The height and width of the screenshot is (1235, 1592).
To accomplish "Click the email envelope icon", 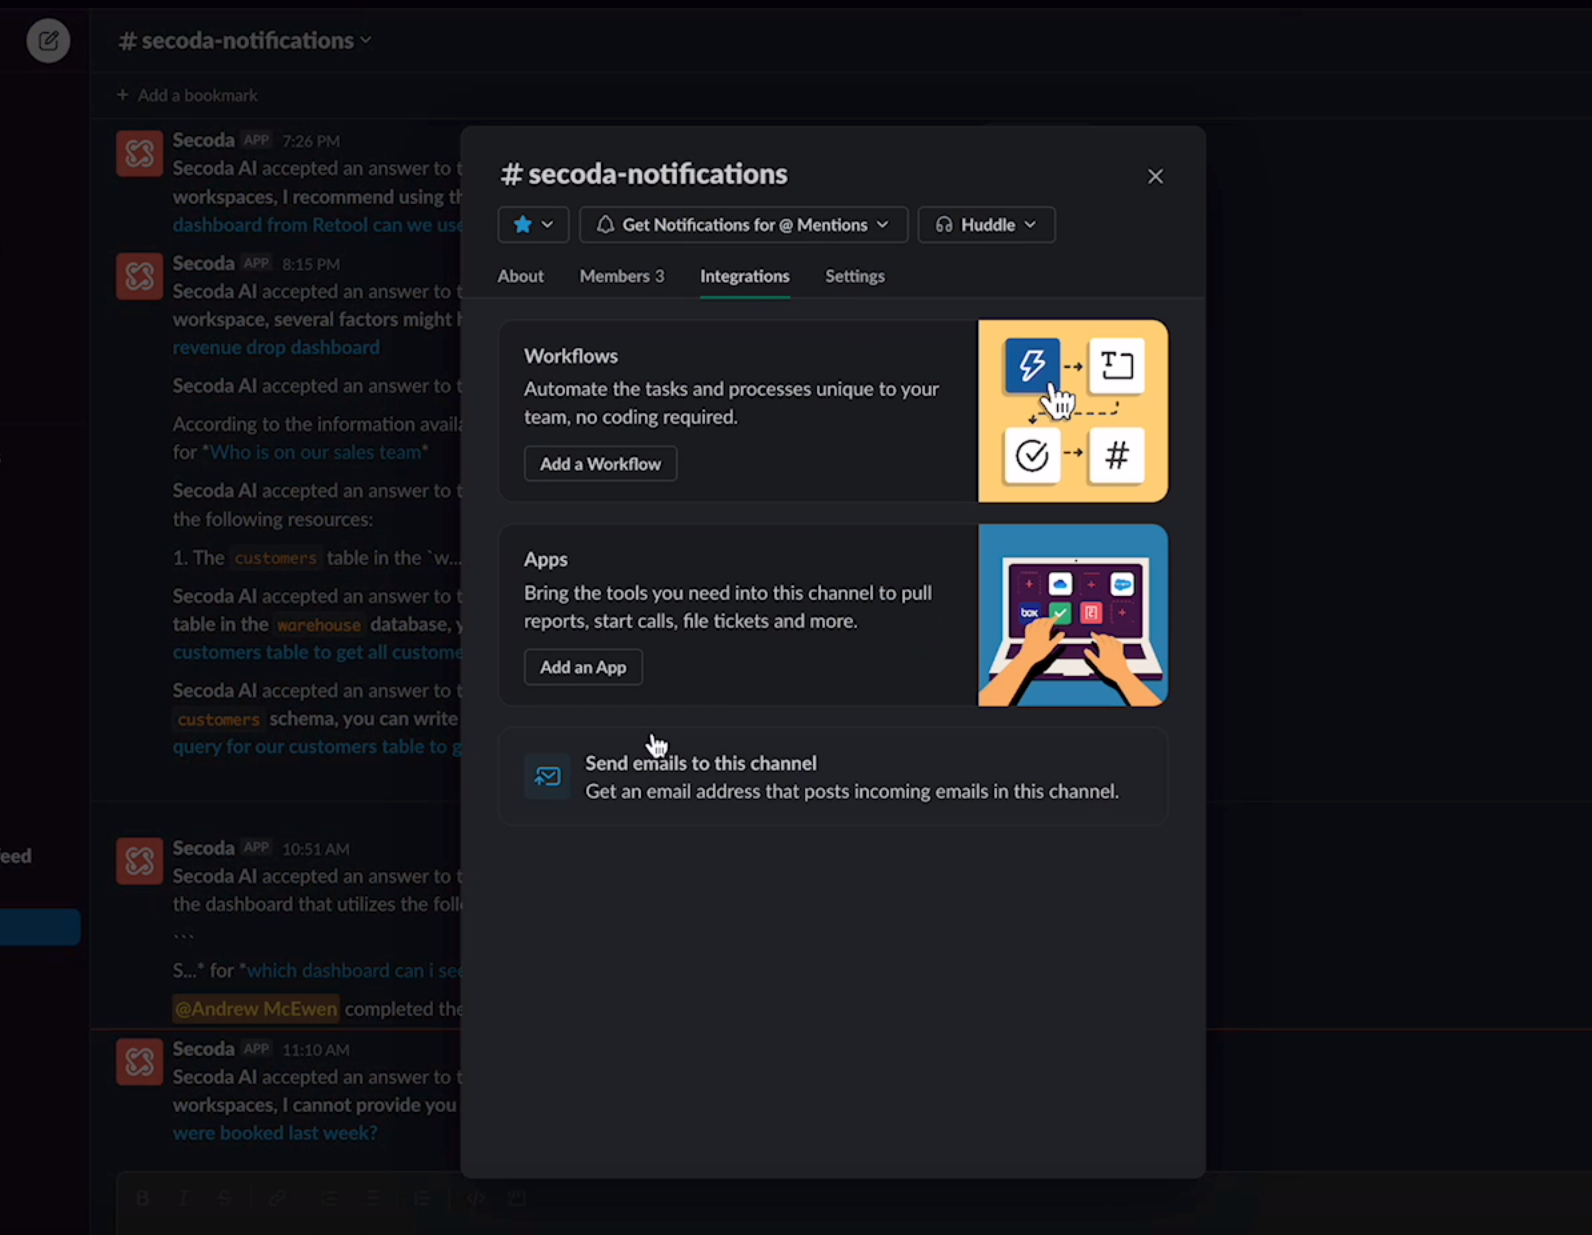I will [547, 777].
